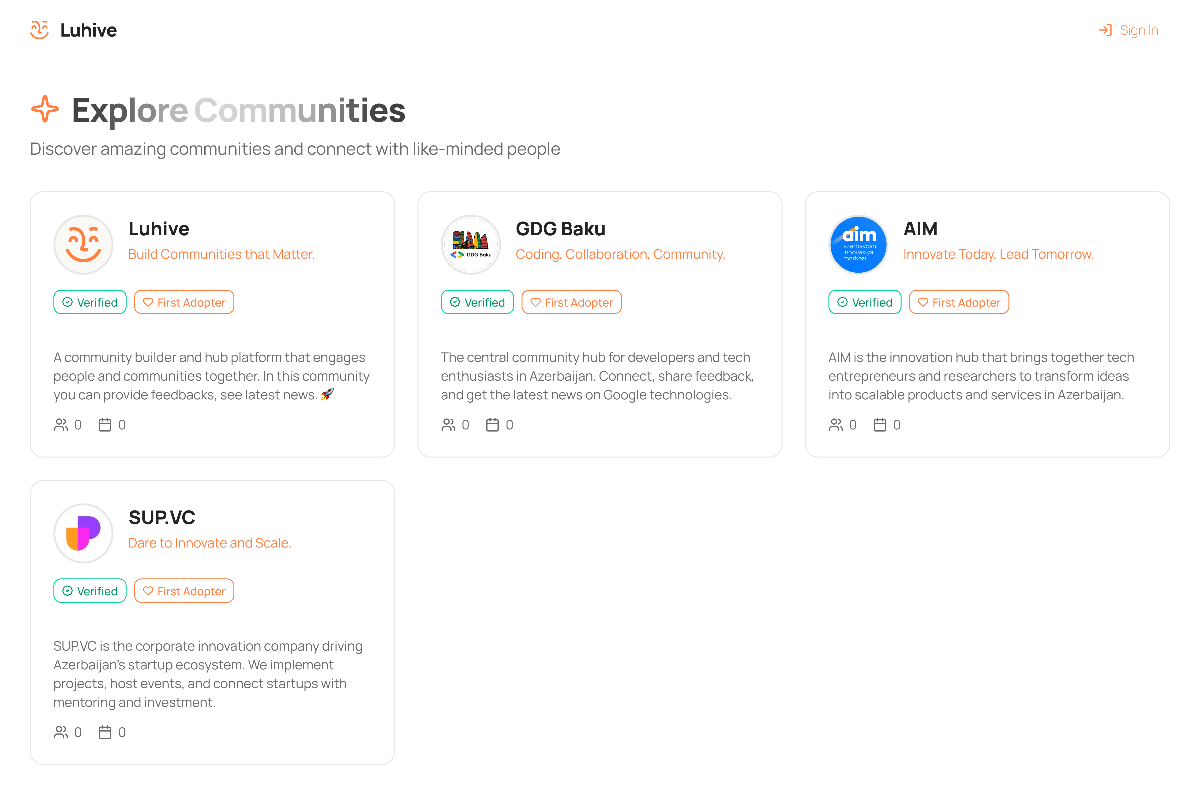Open the Luhive community avatar icon
This screenshot has height=810, width=1200.
83,244
